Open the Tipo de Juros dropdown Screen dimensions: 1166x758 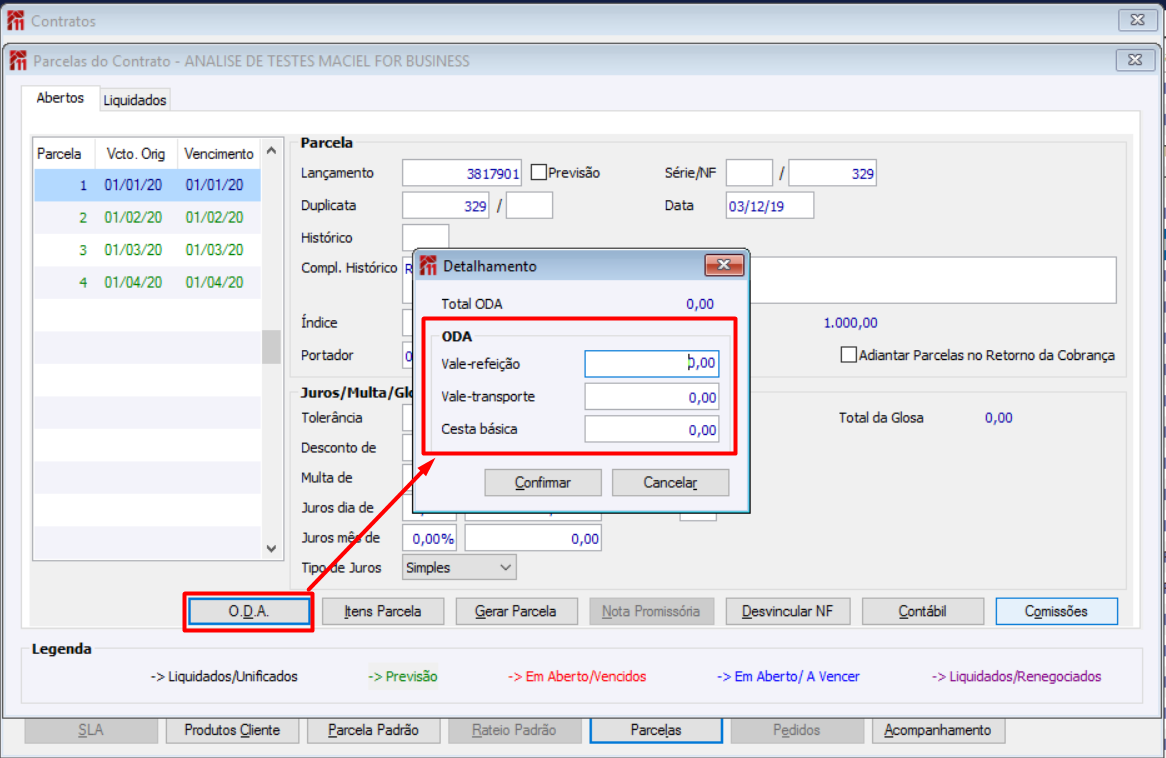pos(459,568)
